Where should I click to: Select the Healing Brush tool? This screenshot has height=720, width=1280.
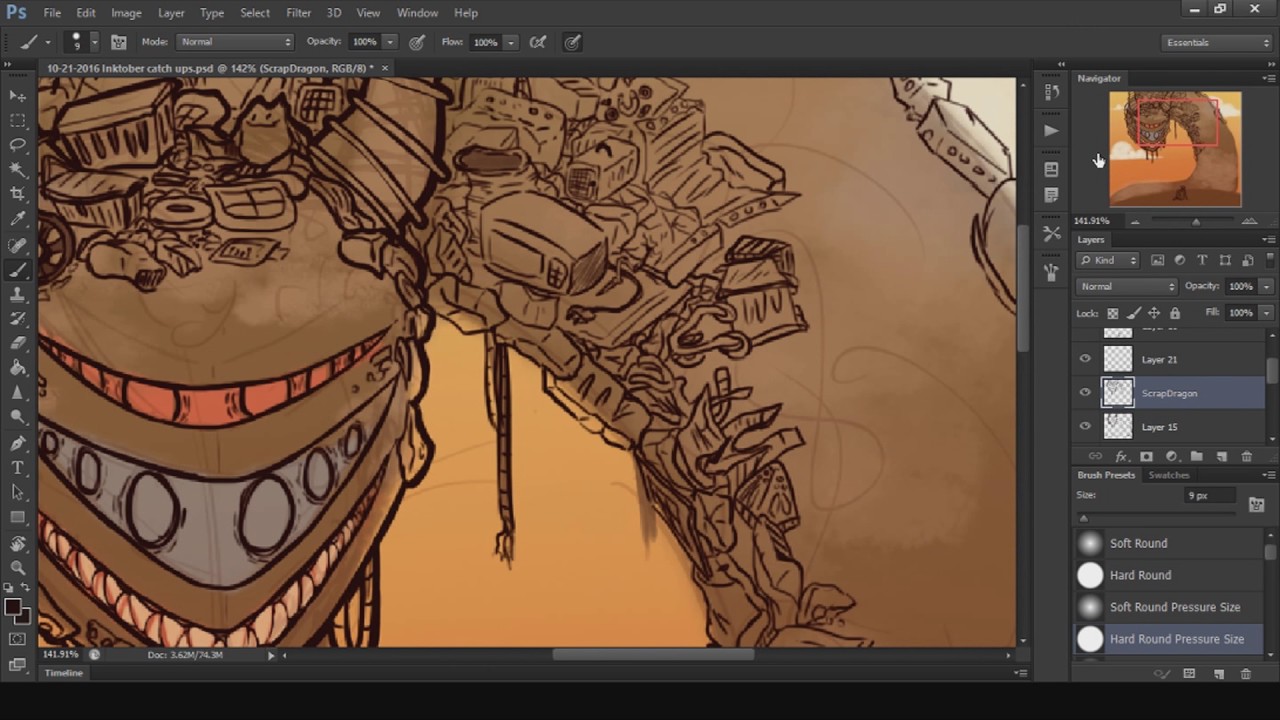[x=18, y=245]
